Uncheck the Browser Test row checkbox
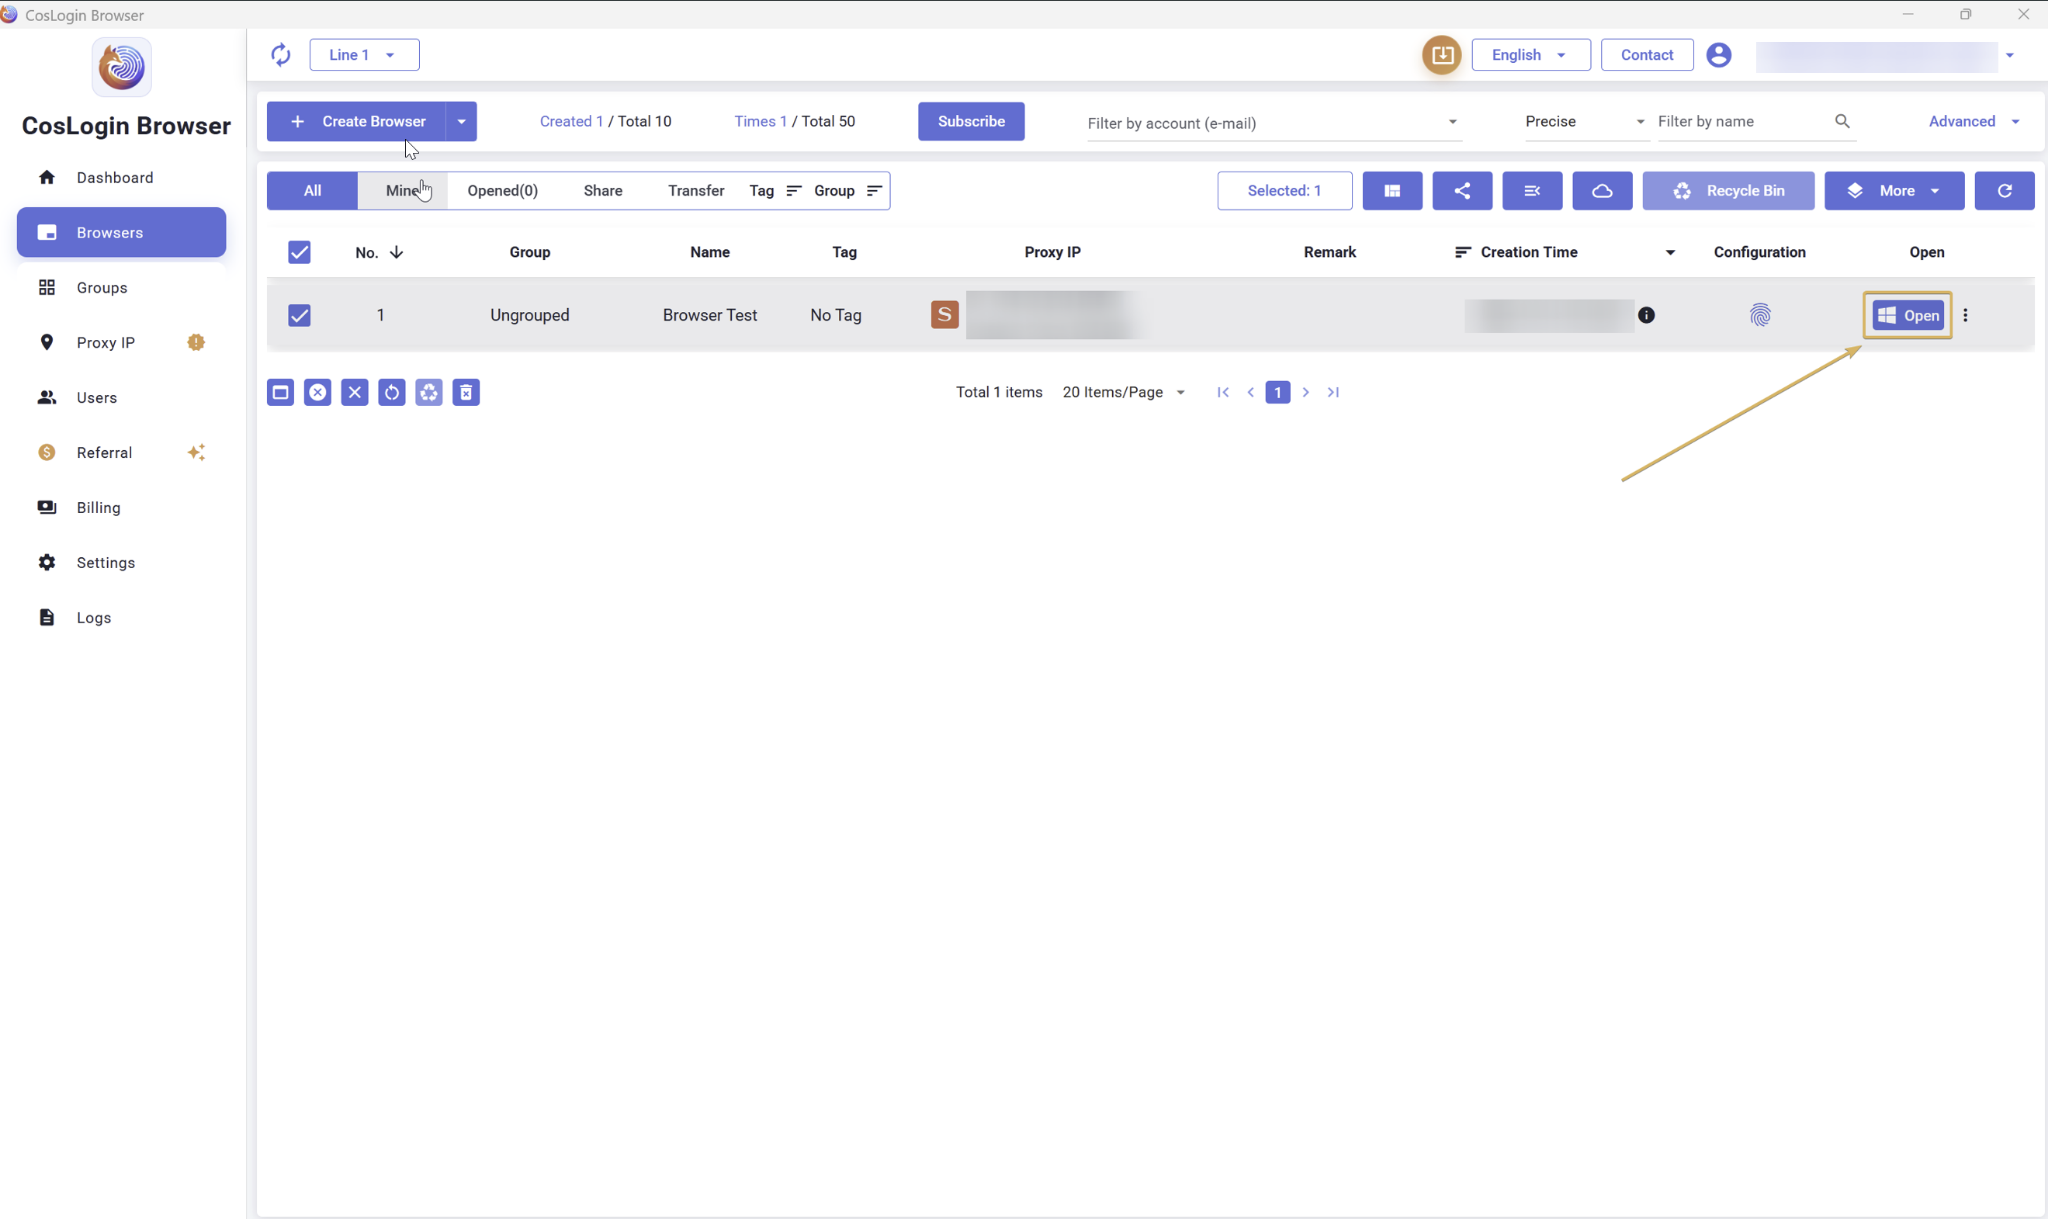 coord(299,315)
